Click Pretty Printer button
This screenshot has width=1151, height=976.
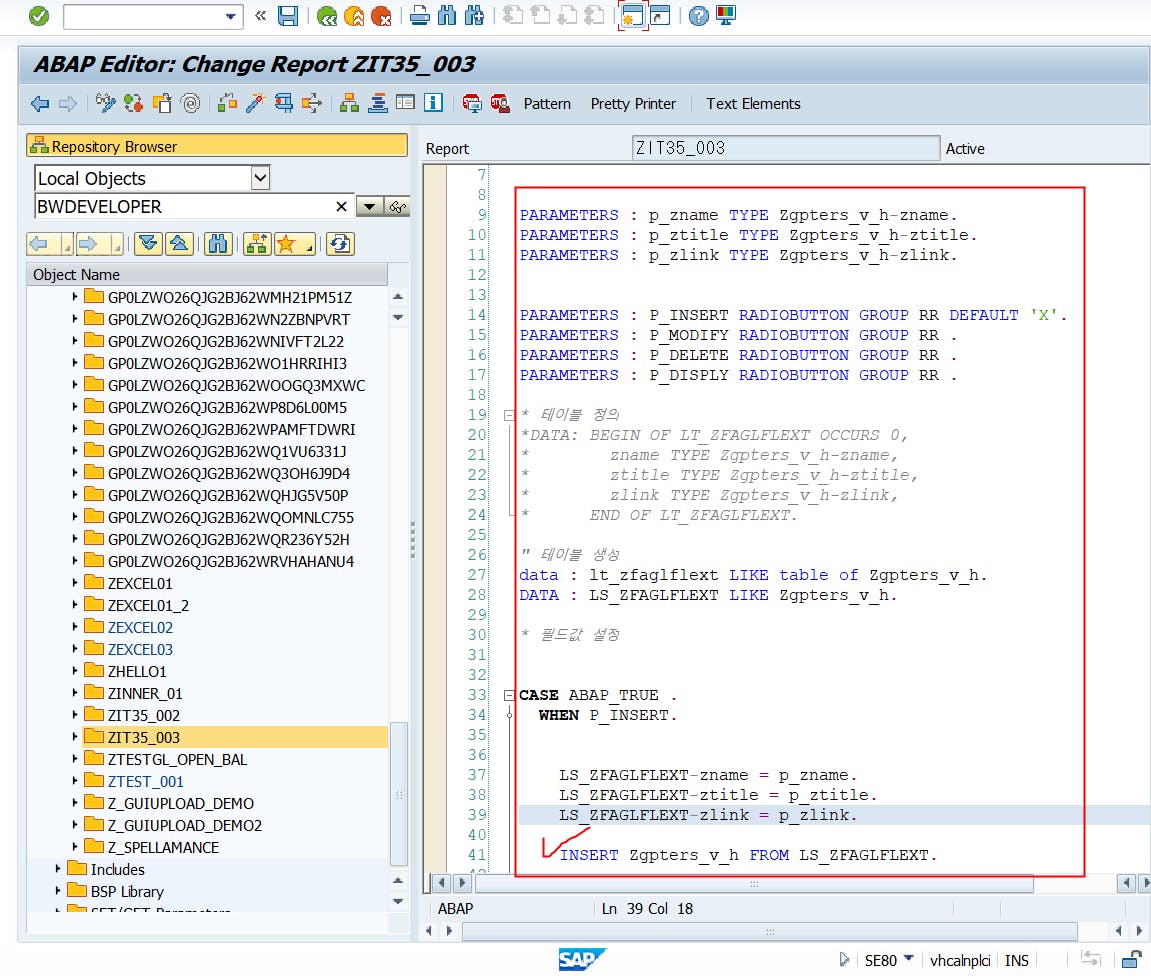click(x=633, y=104)
